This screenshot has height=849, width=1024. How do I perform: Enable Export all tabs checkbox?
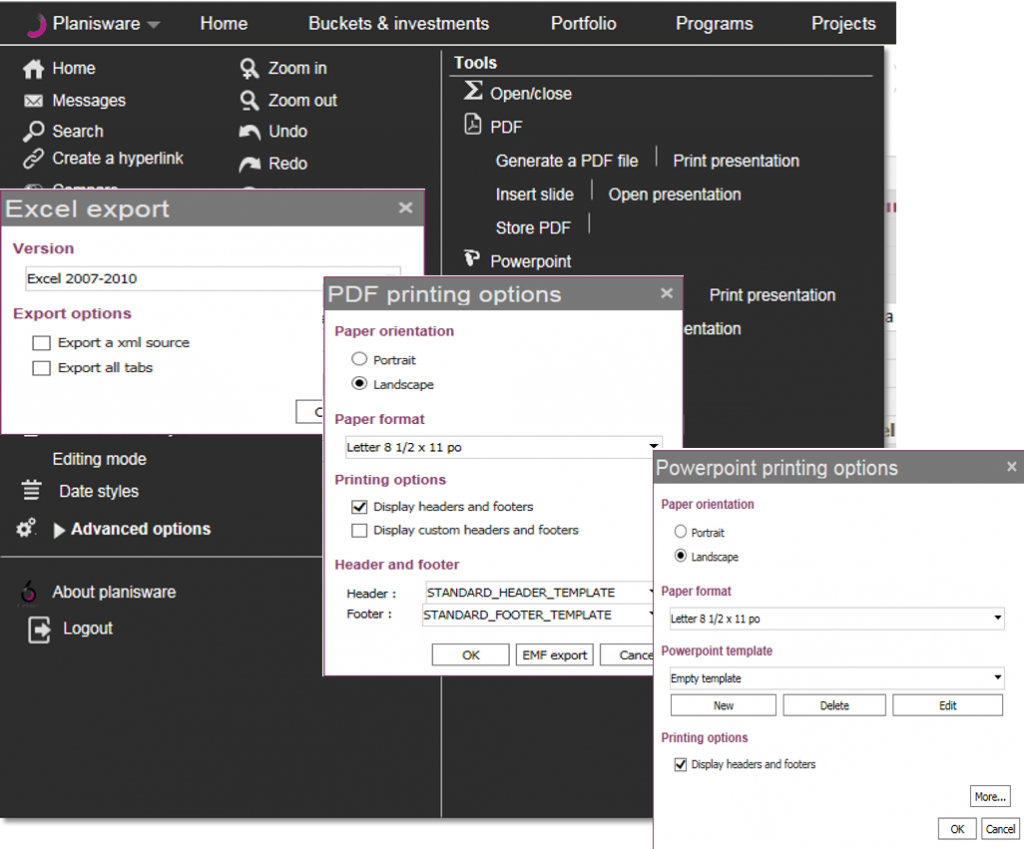41,368
